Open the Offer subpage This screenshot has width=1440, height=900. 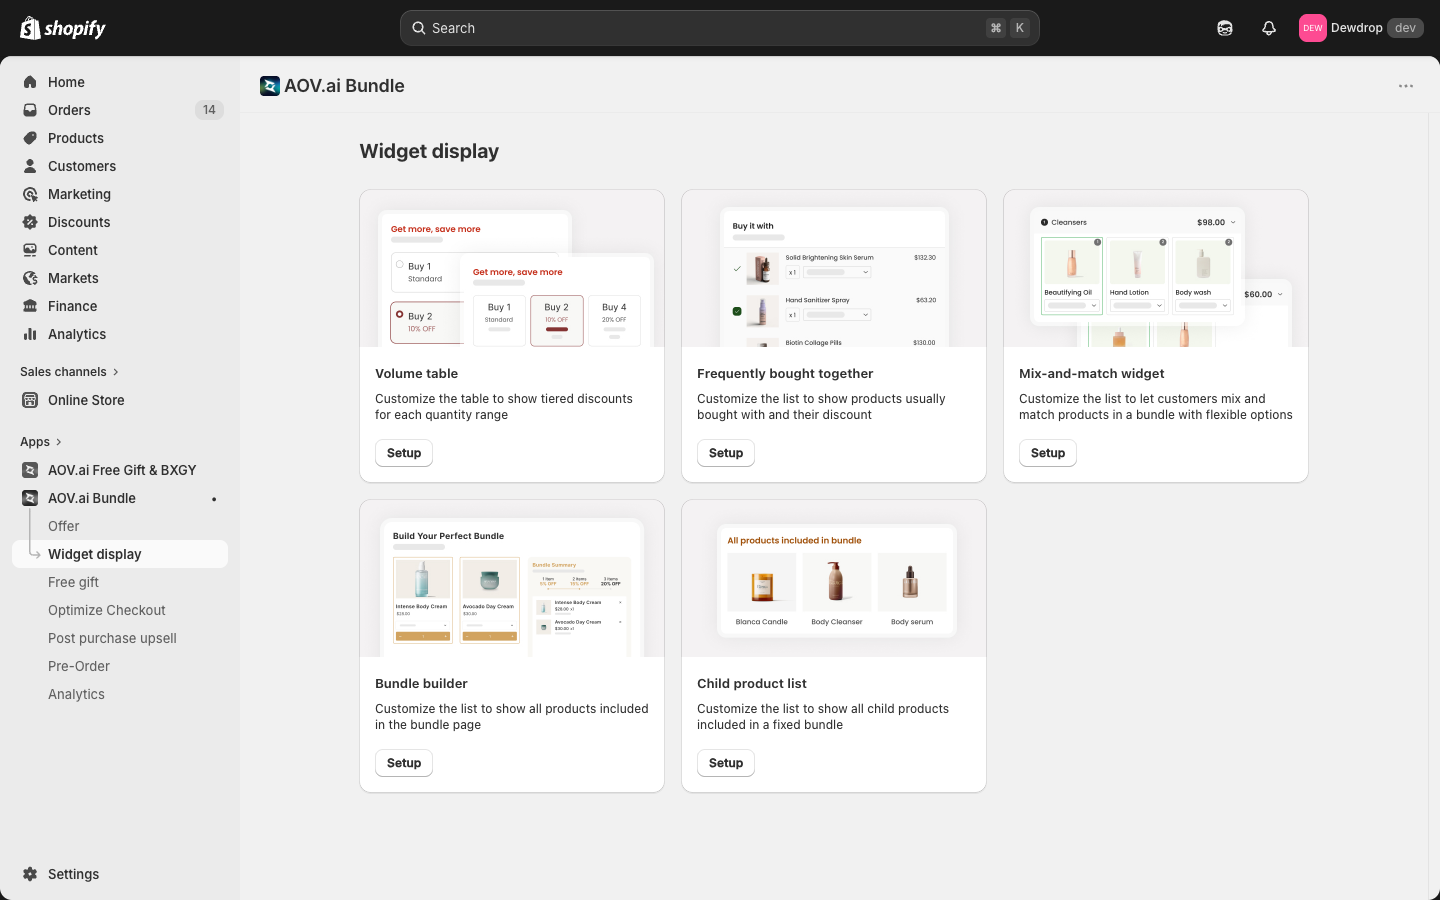tap(120, 526)
